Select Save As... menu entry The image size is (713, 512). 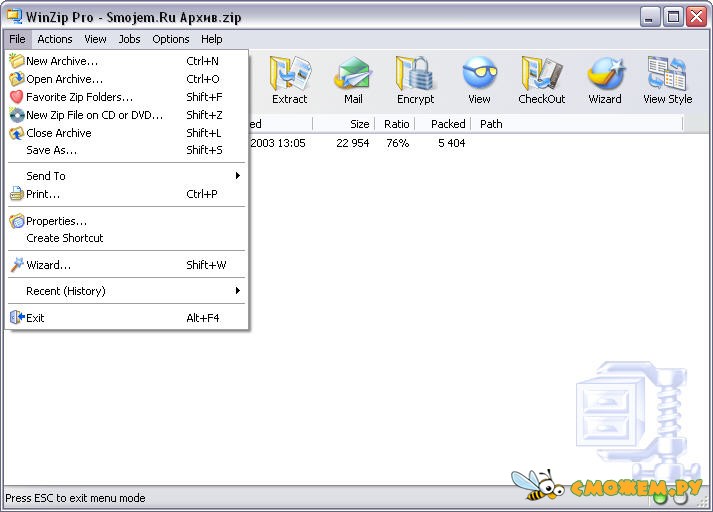[126, 150]
